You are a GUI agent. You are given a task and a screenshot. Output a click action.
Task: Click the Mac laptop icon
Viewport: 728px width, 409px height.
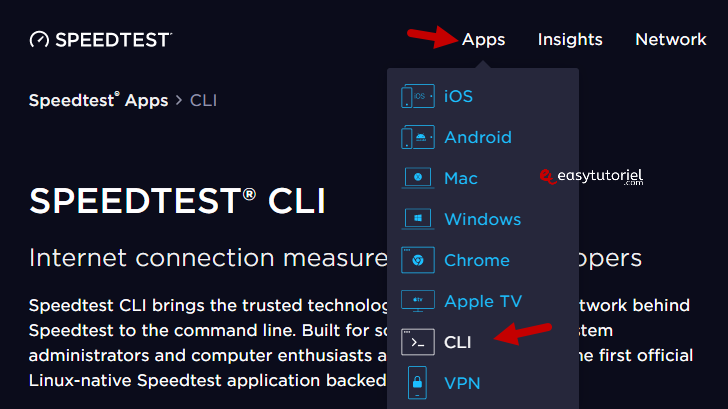[x=418, y=179]
